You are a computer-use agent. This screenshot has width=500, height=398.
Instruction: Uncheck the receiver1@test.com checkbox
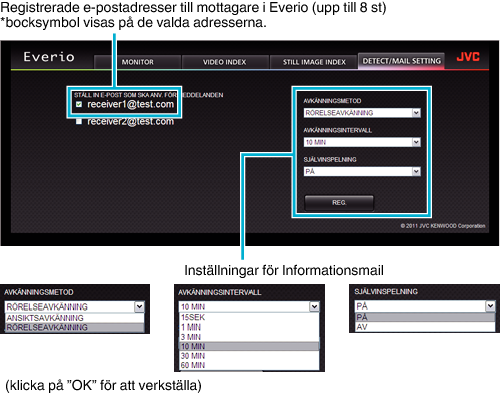79,104
